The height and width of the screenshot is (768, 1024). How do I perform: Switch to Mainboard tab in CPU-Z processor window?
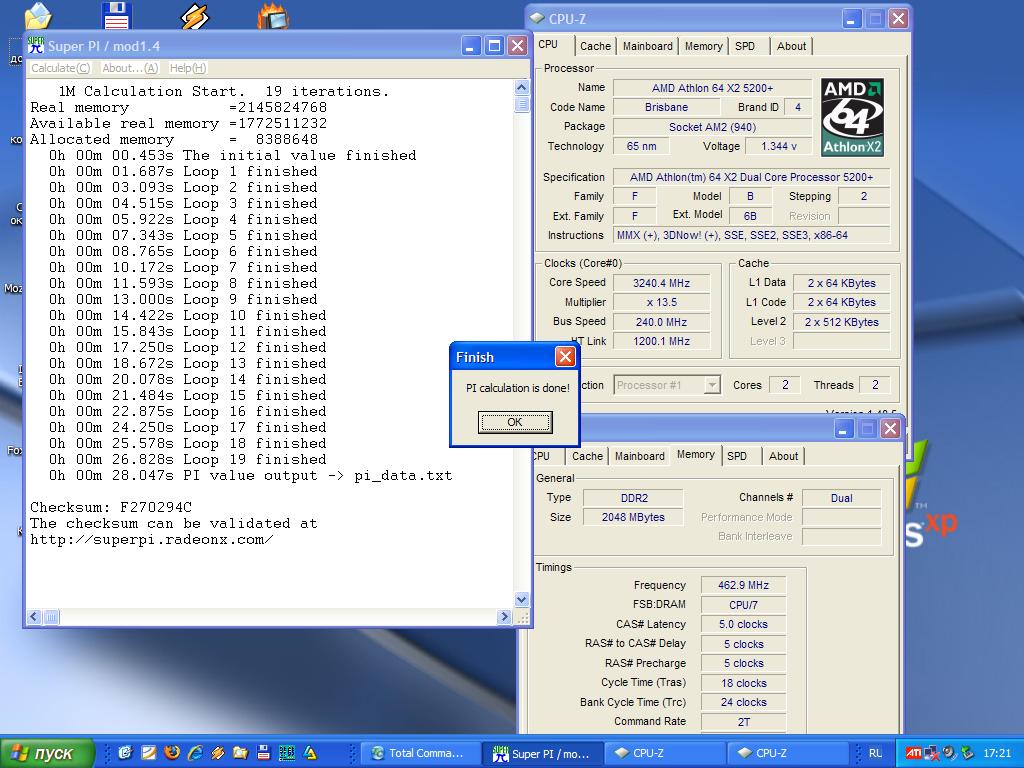pos(647,46)
